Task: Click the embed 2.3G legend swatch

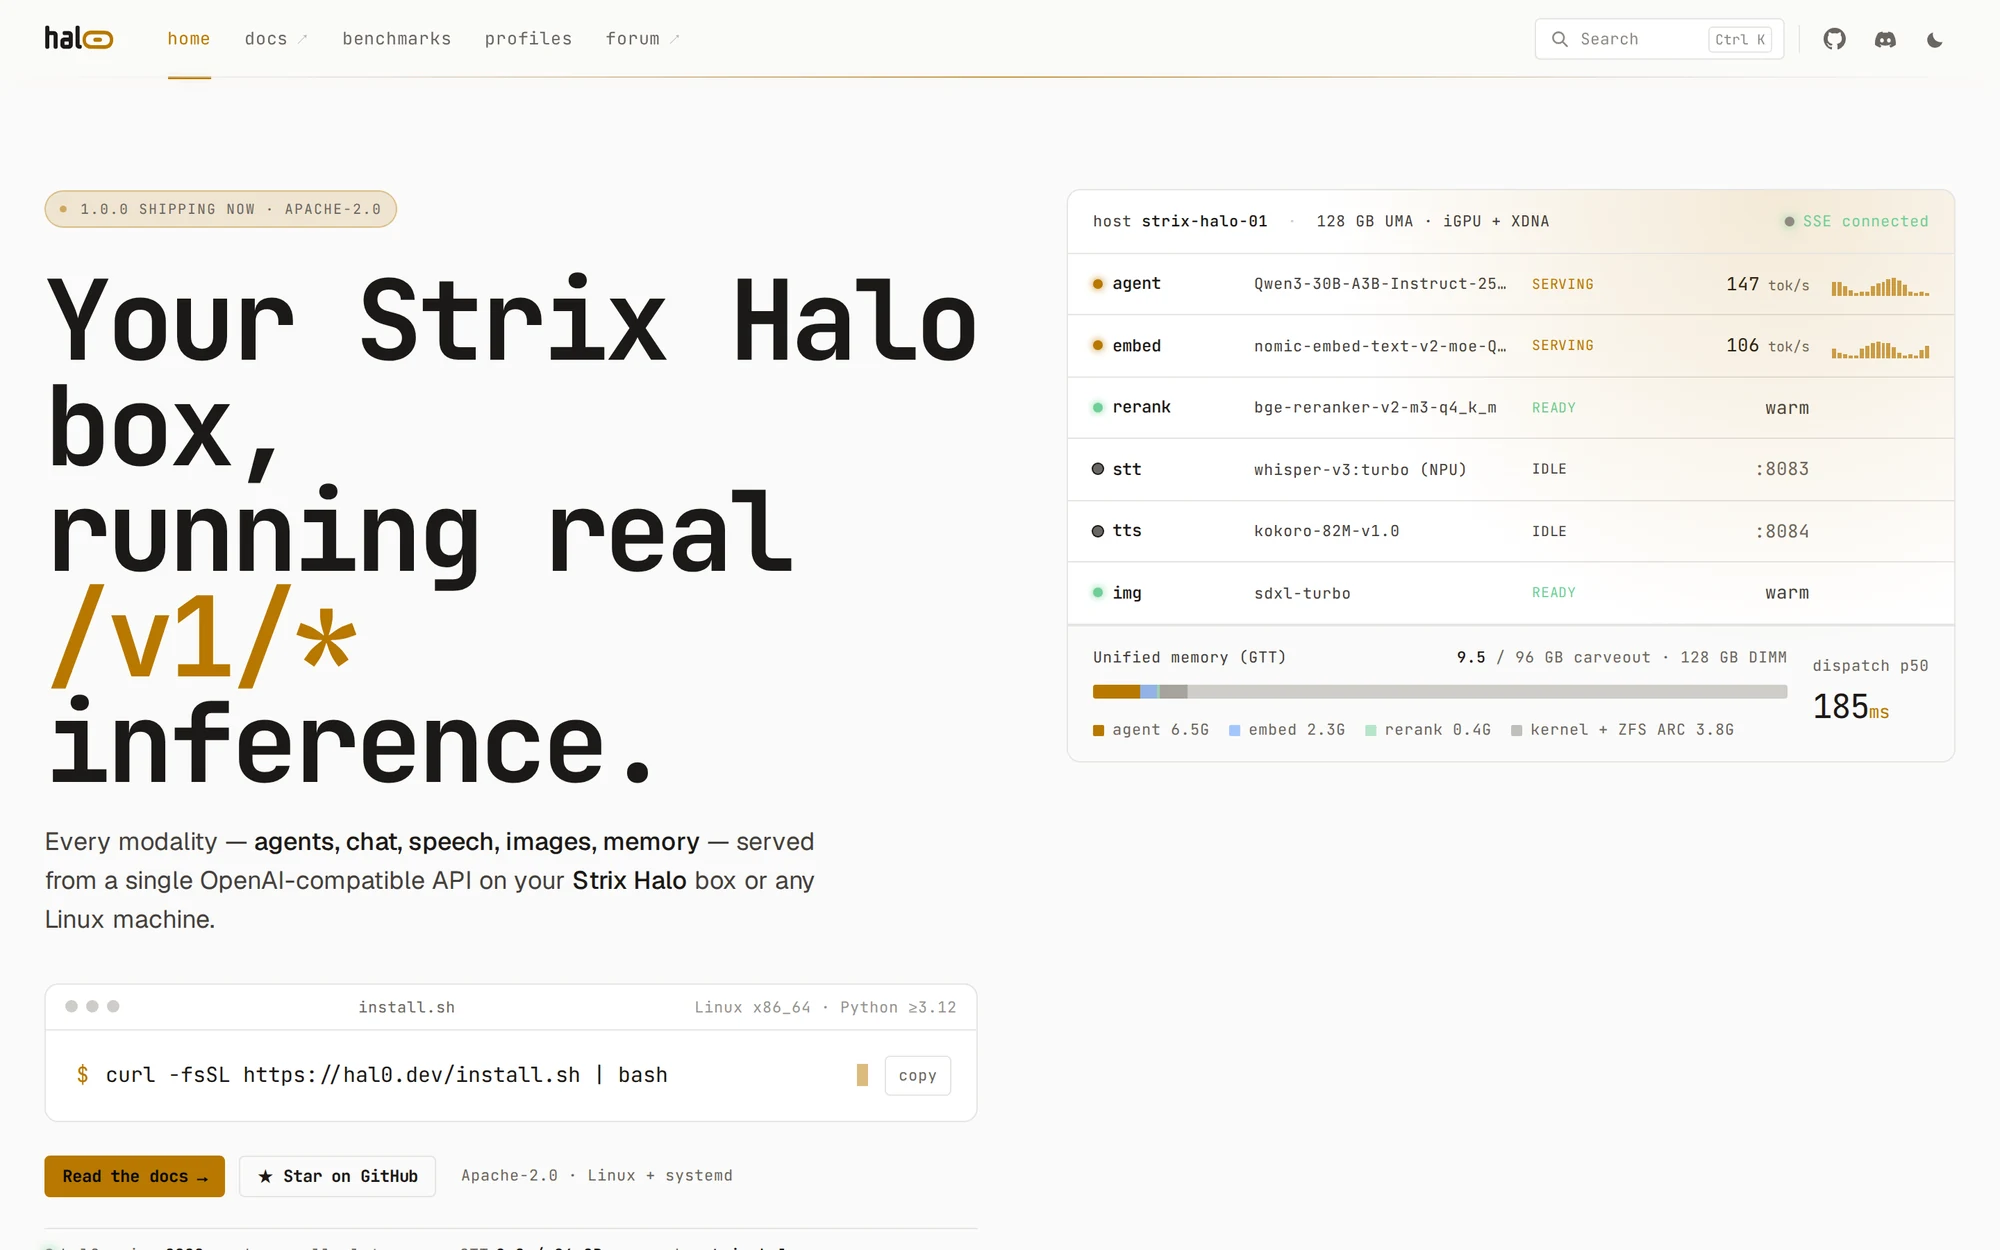Action: tap(1234, 731)
